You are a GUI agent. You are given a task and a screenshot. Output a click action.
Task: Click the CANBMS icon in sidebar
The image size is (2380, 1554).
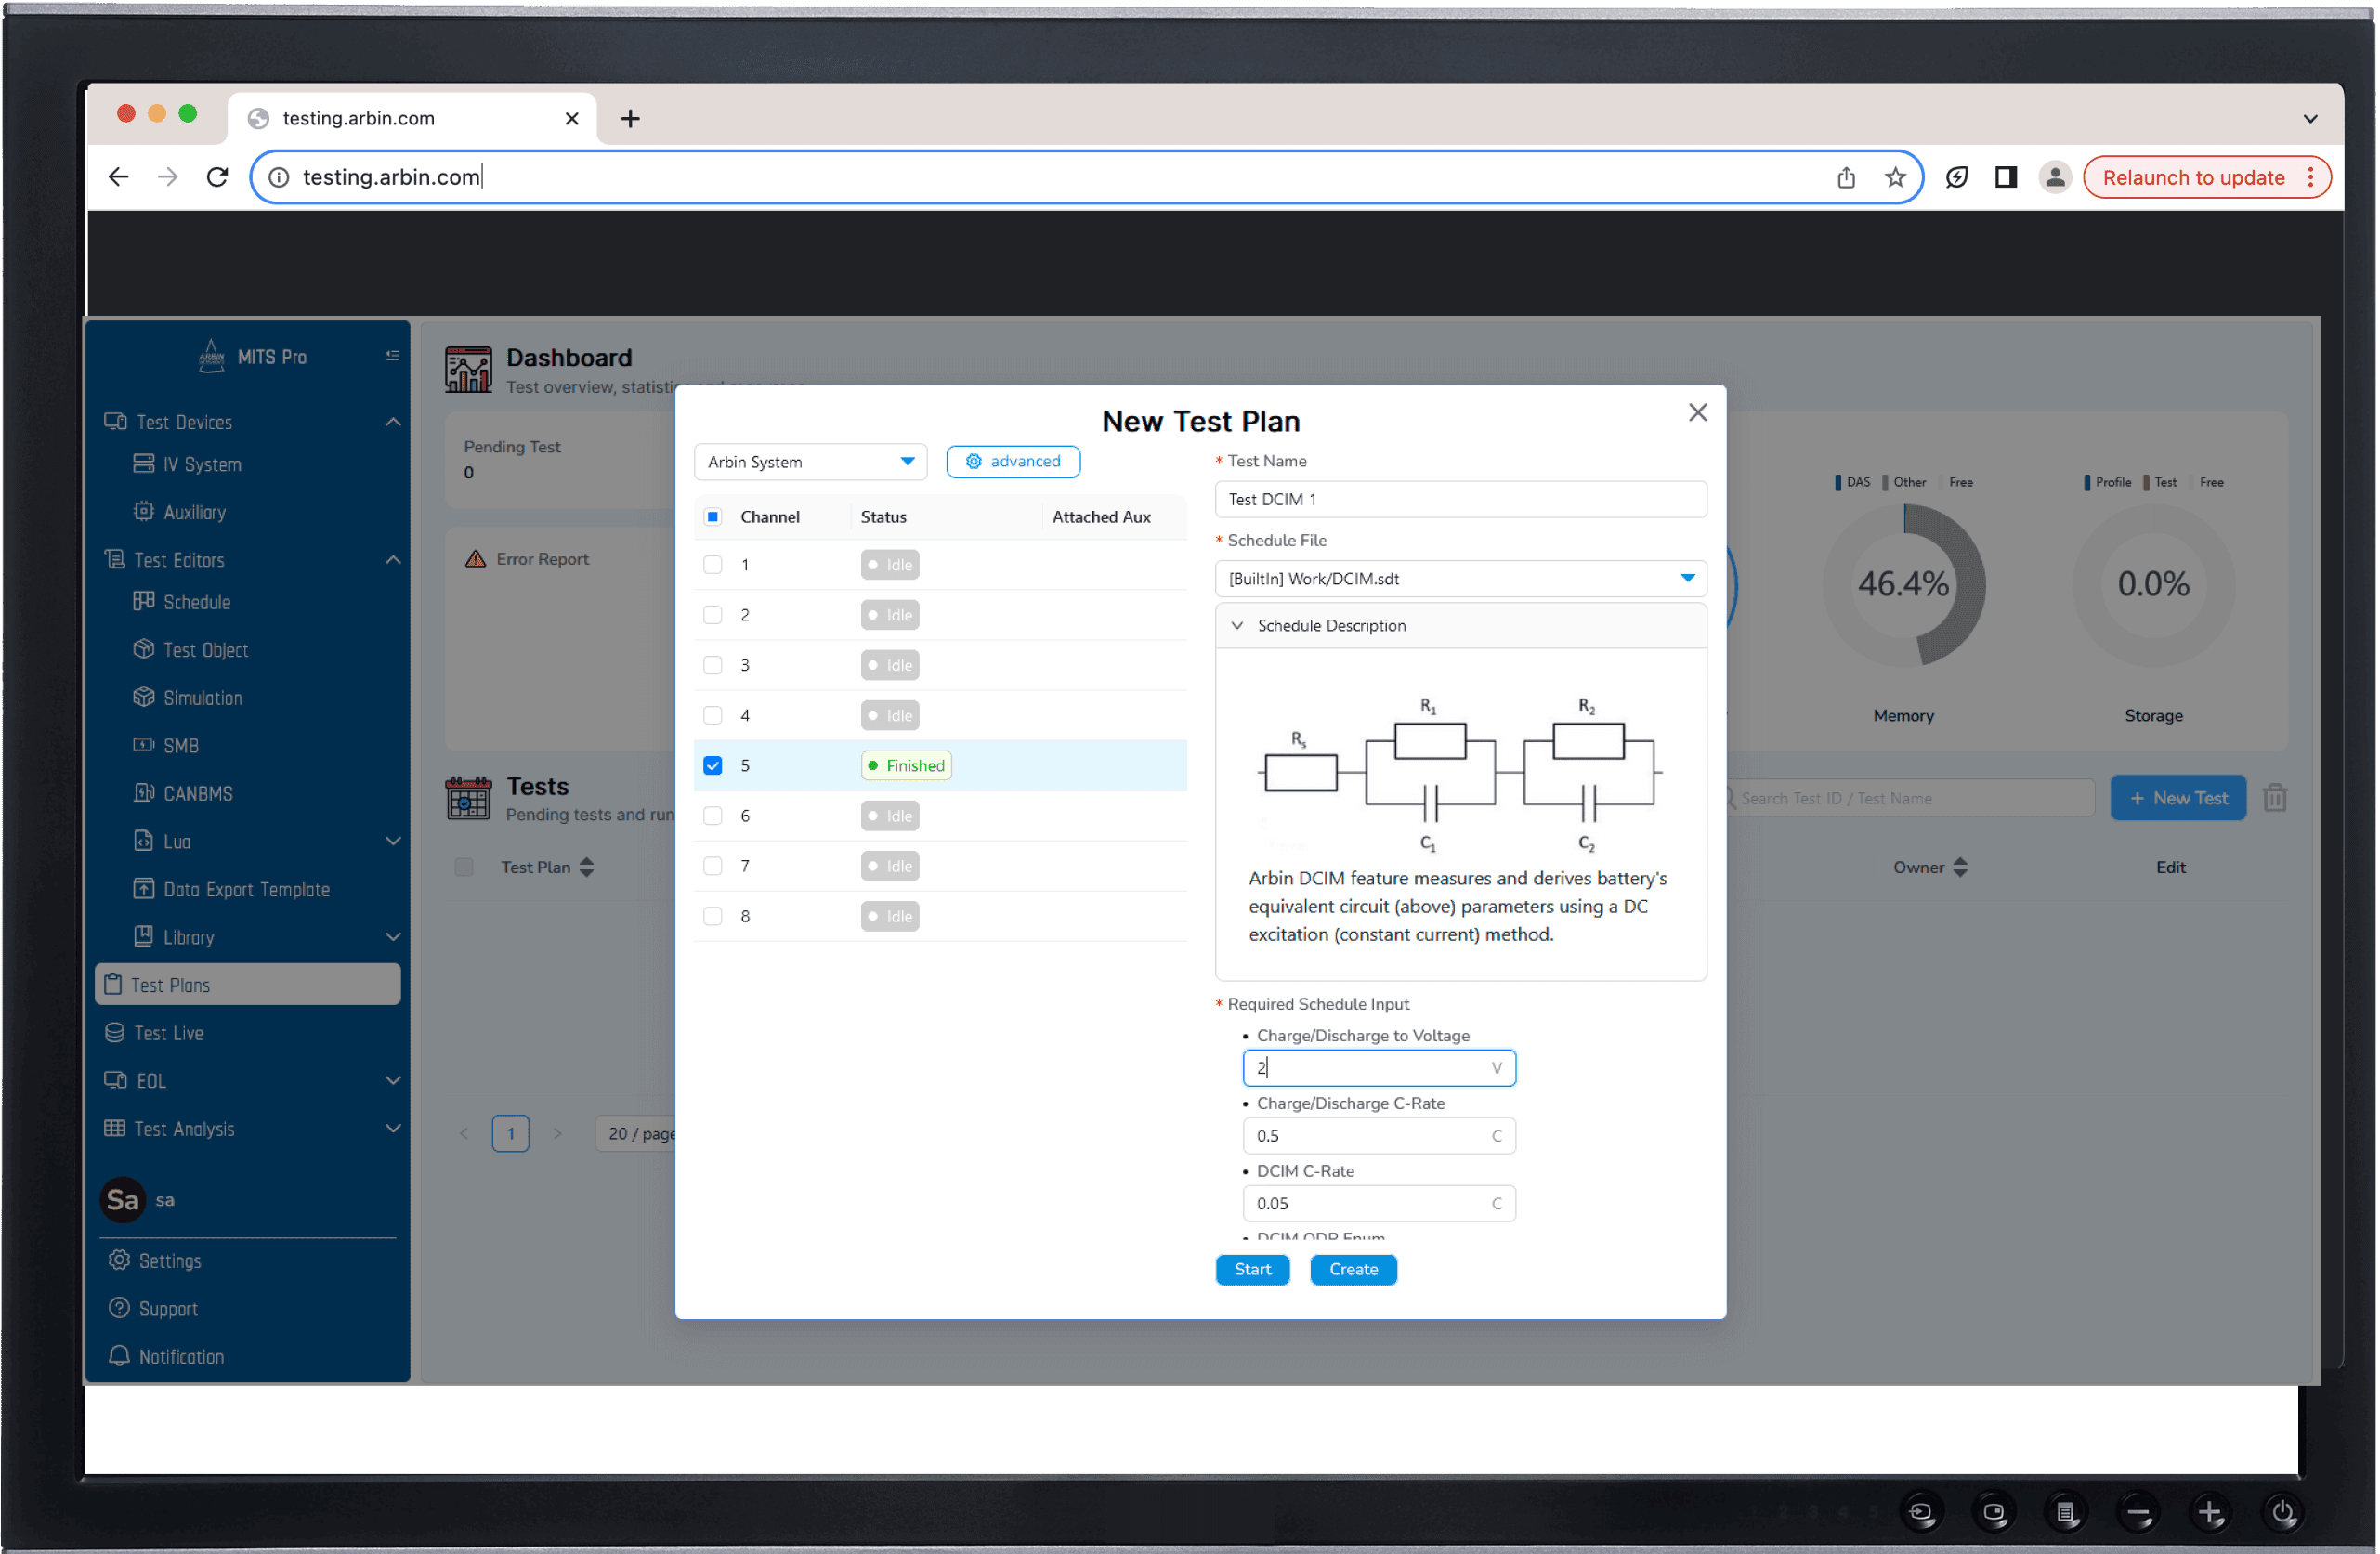click(x=146, y=792)
